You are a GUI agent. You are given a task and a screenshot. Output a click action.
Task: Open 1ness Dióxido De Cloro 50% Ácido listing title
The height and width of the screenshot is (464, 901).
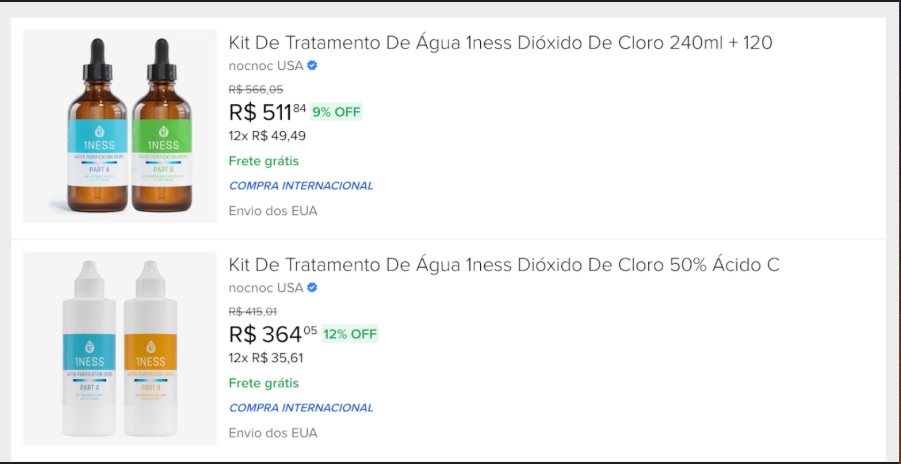(504, 265)
